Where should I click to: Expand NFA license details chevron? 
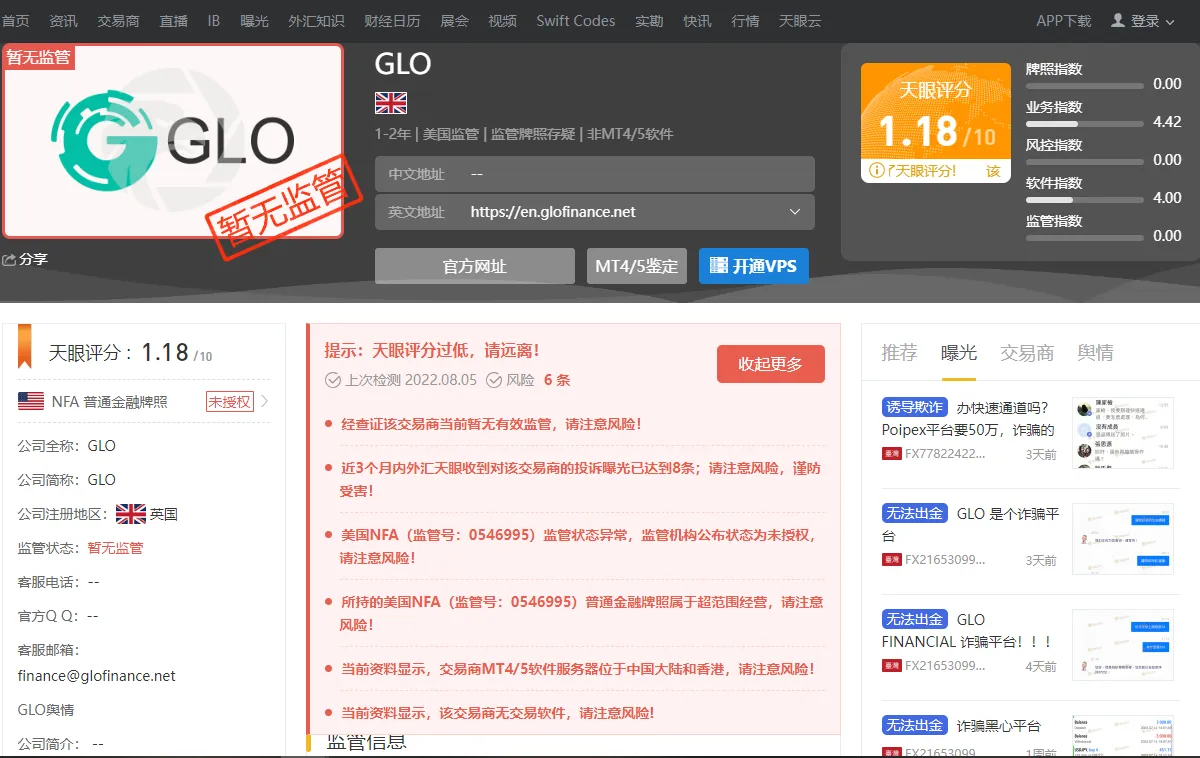265,402
